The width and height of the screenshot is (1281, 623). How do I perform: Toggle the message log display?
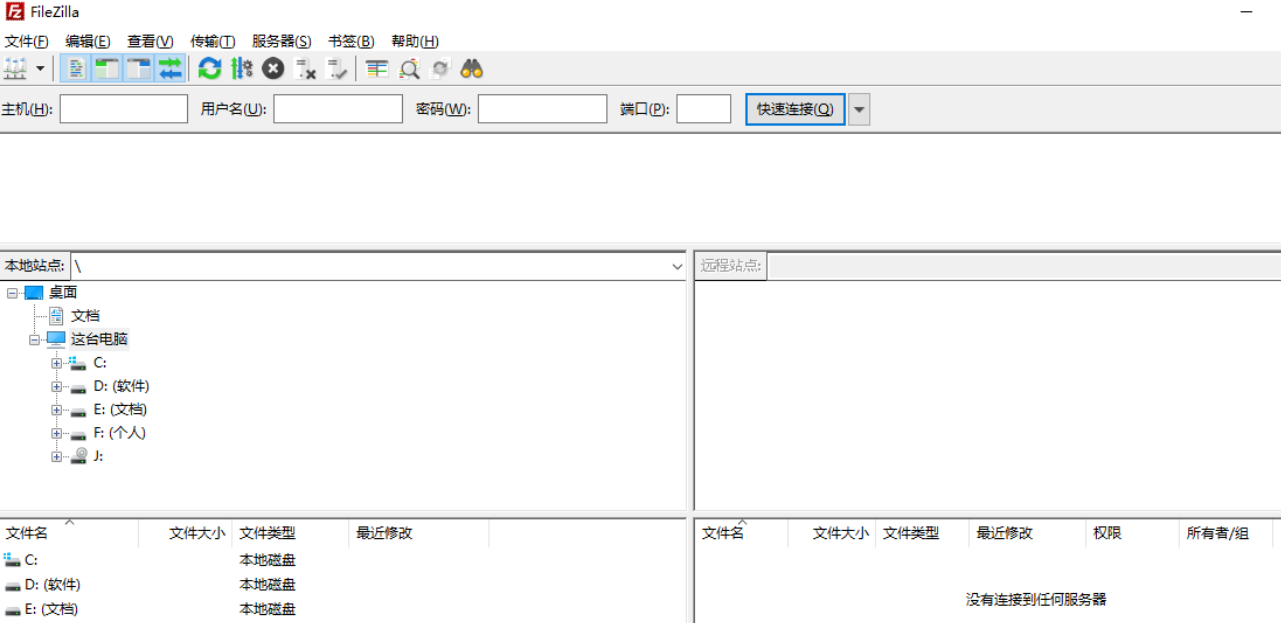76,68
